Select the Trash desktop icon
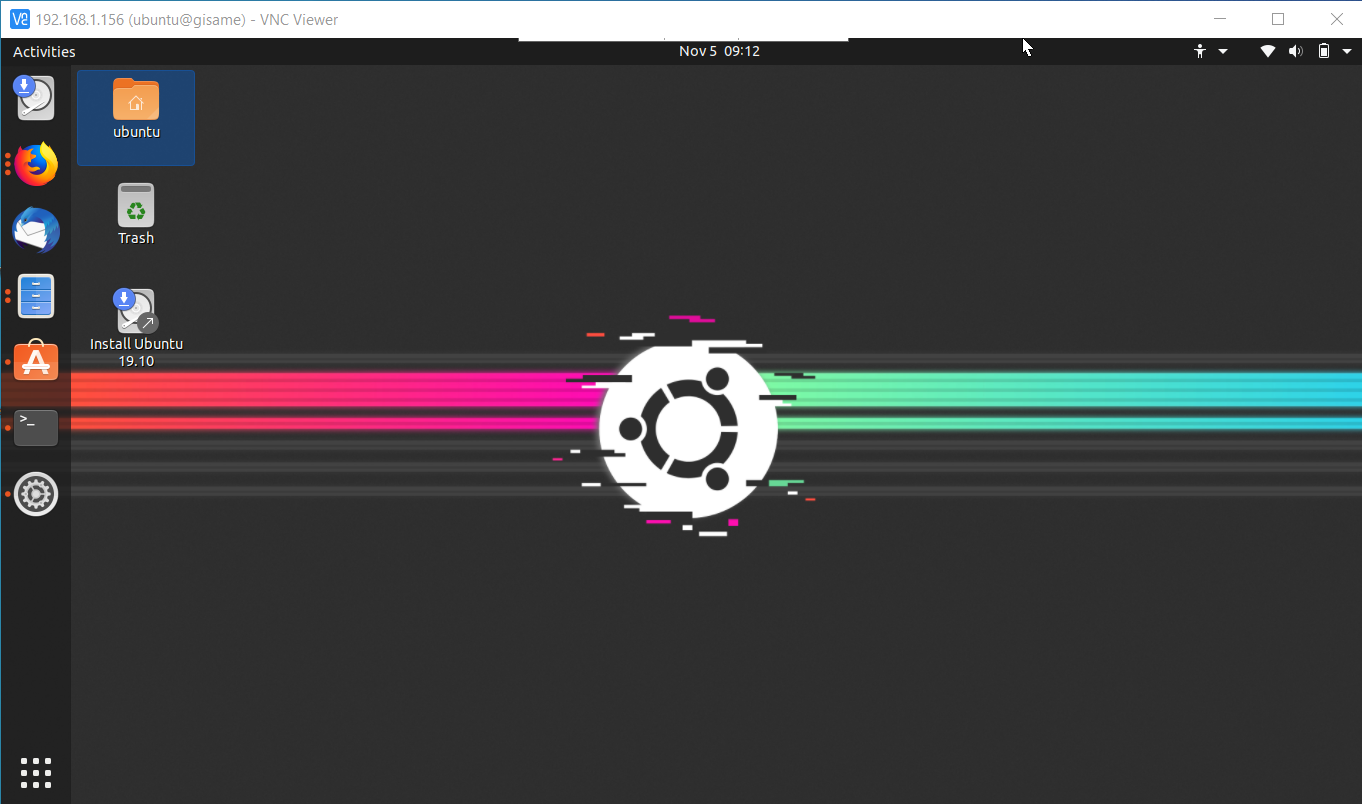Viewport: 1362px width, 804px height. click(136, 204)
